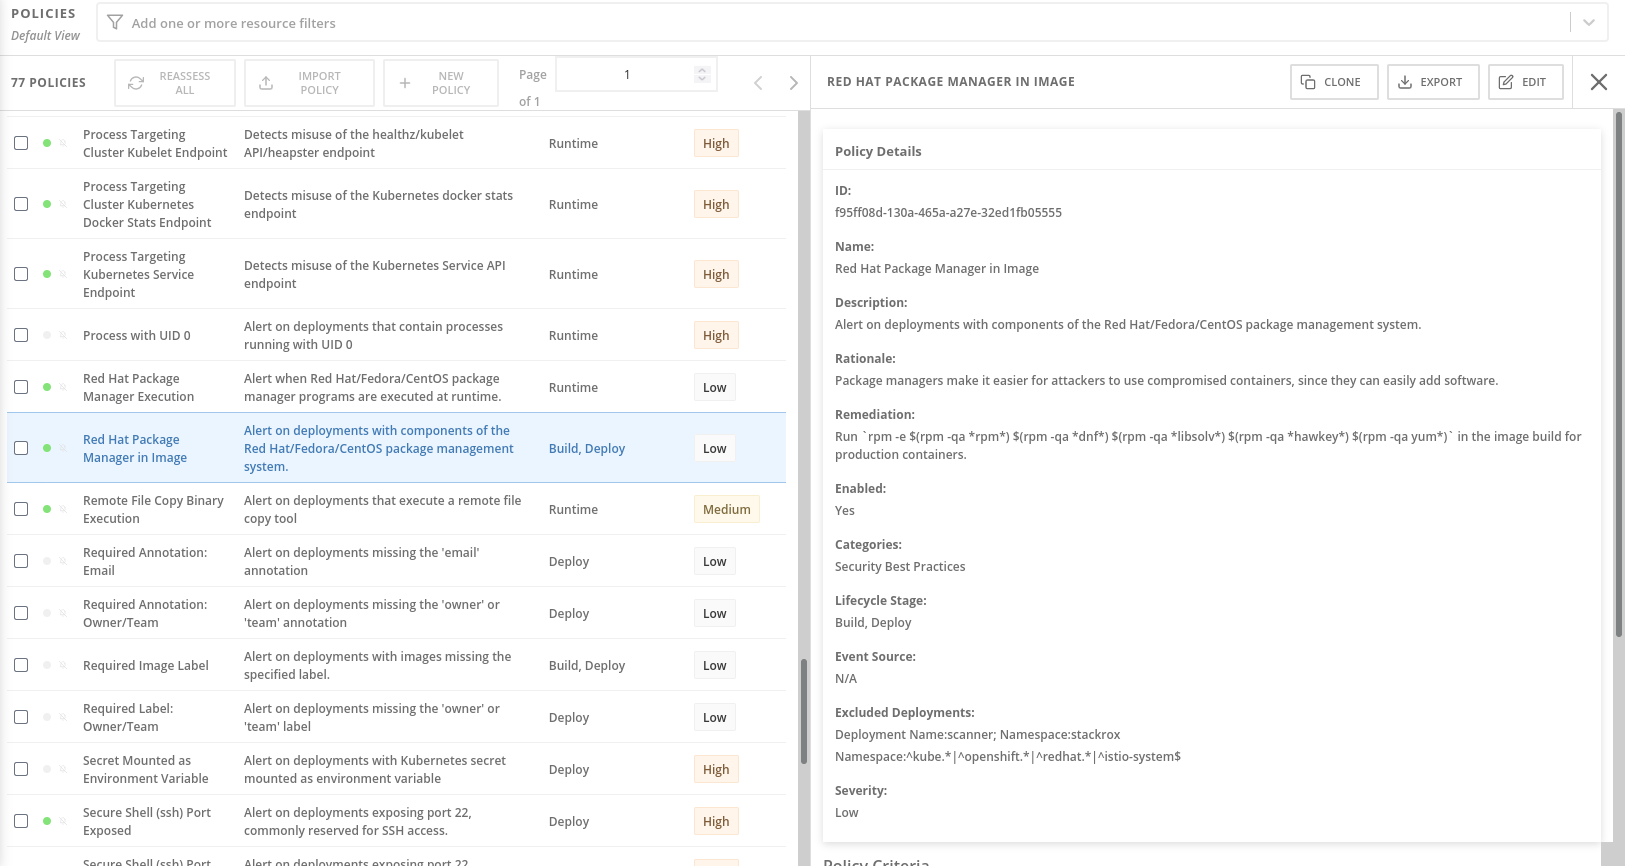Viewport: 1625px width, 866px height.
Task: Click description of Required Annotation: Email
Action: click(x=362, y=561)
